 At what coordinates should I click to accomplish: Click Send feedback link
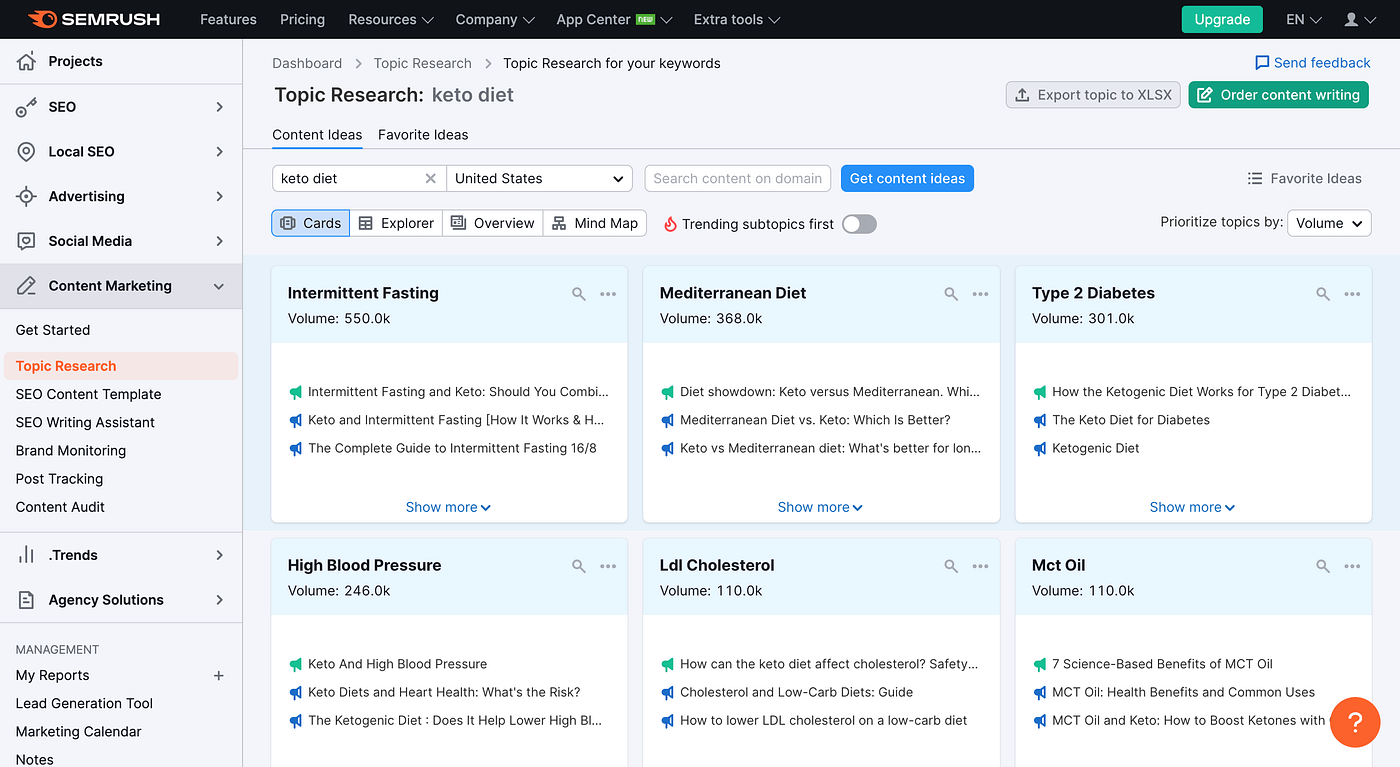click(1312, 62)
